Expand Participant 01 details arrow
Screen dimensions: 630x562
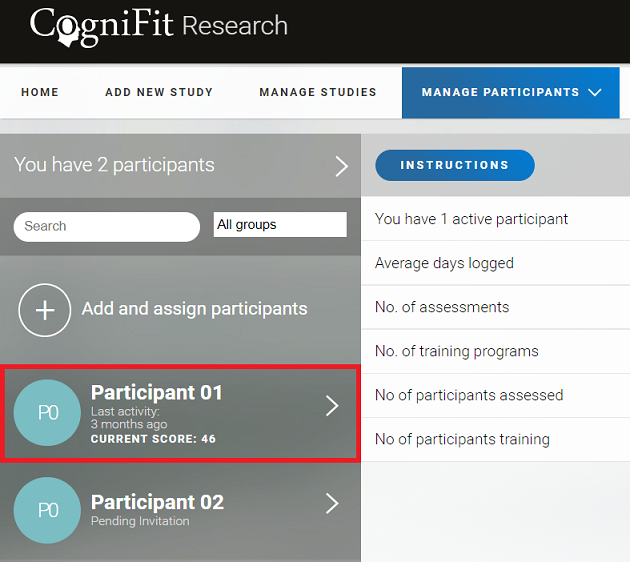(333, 405)
